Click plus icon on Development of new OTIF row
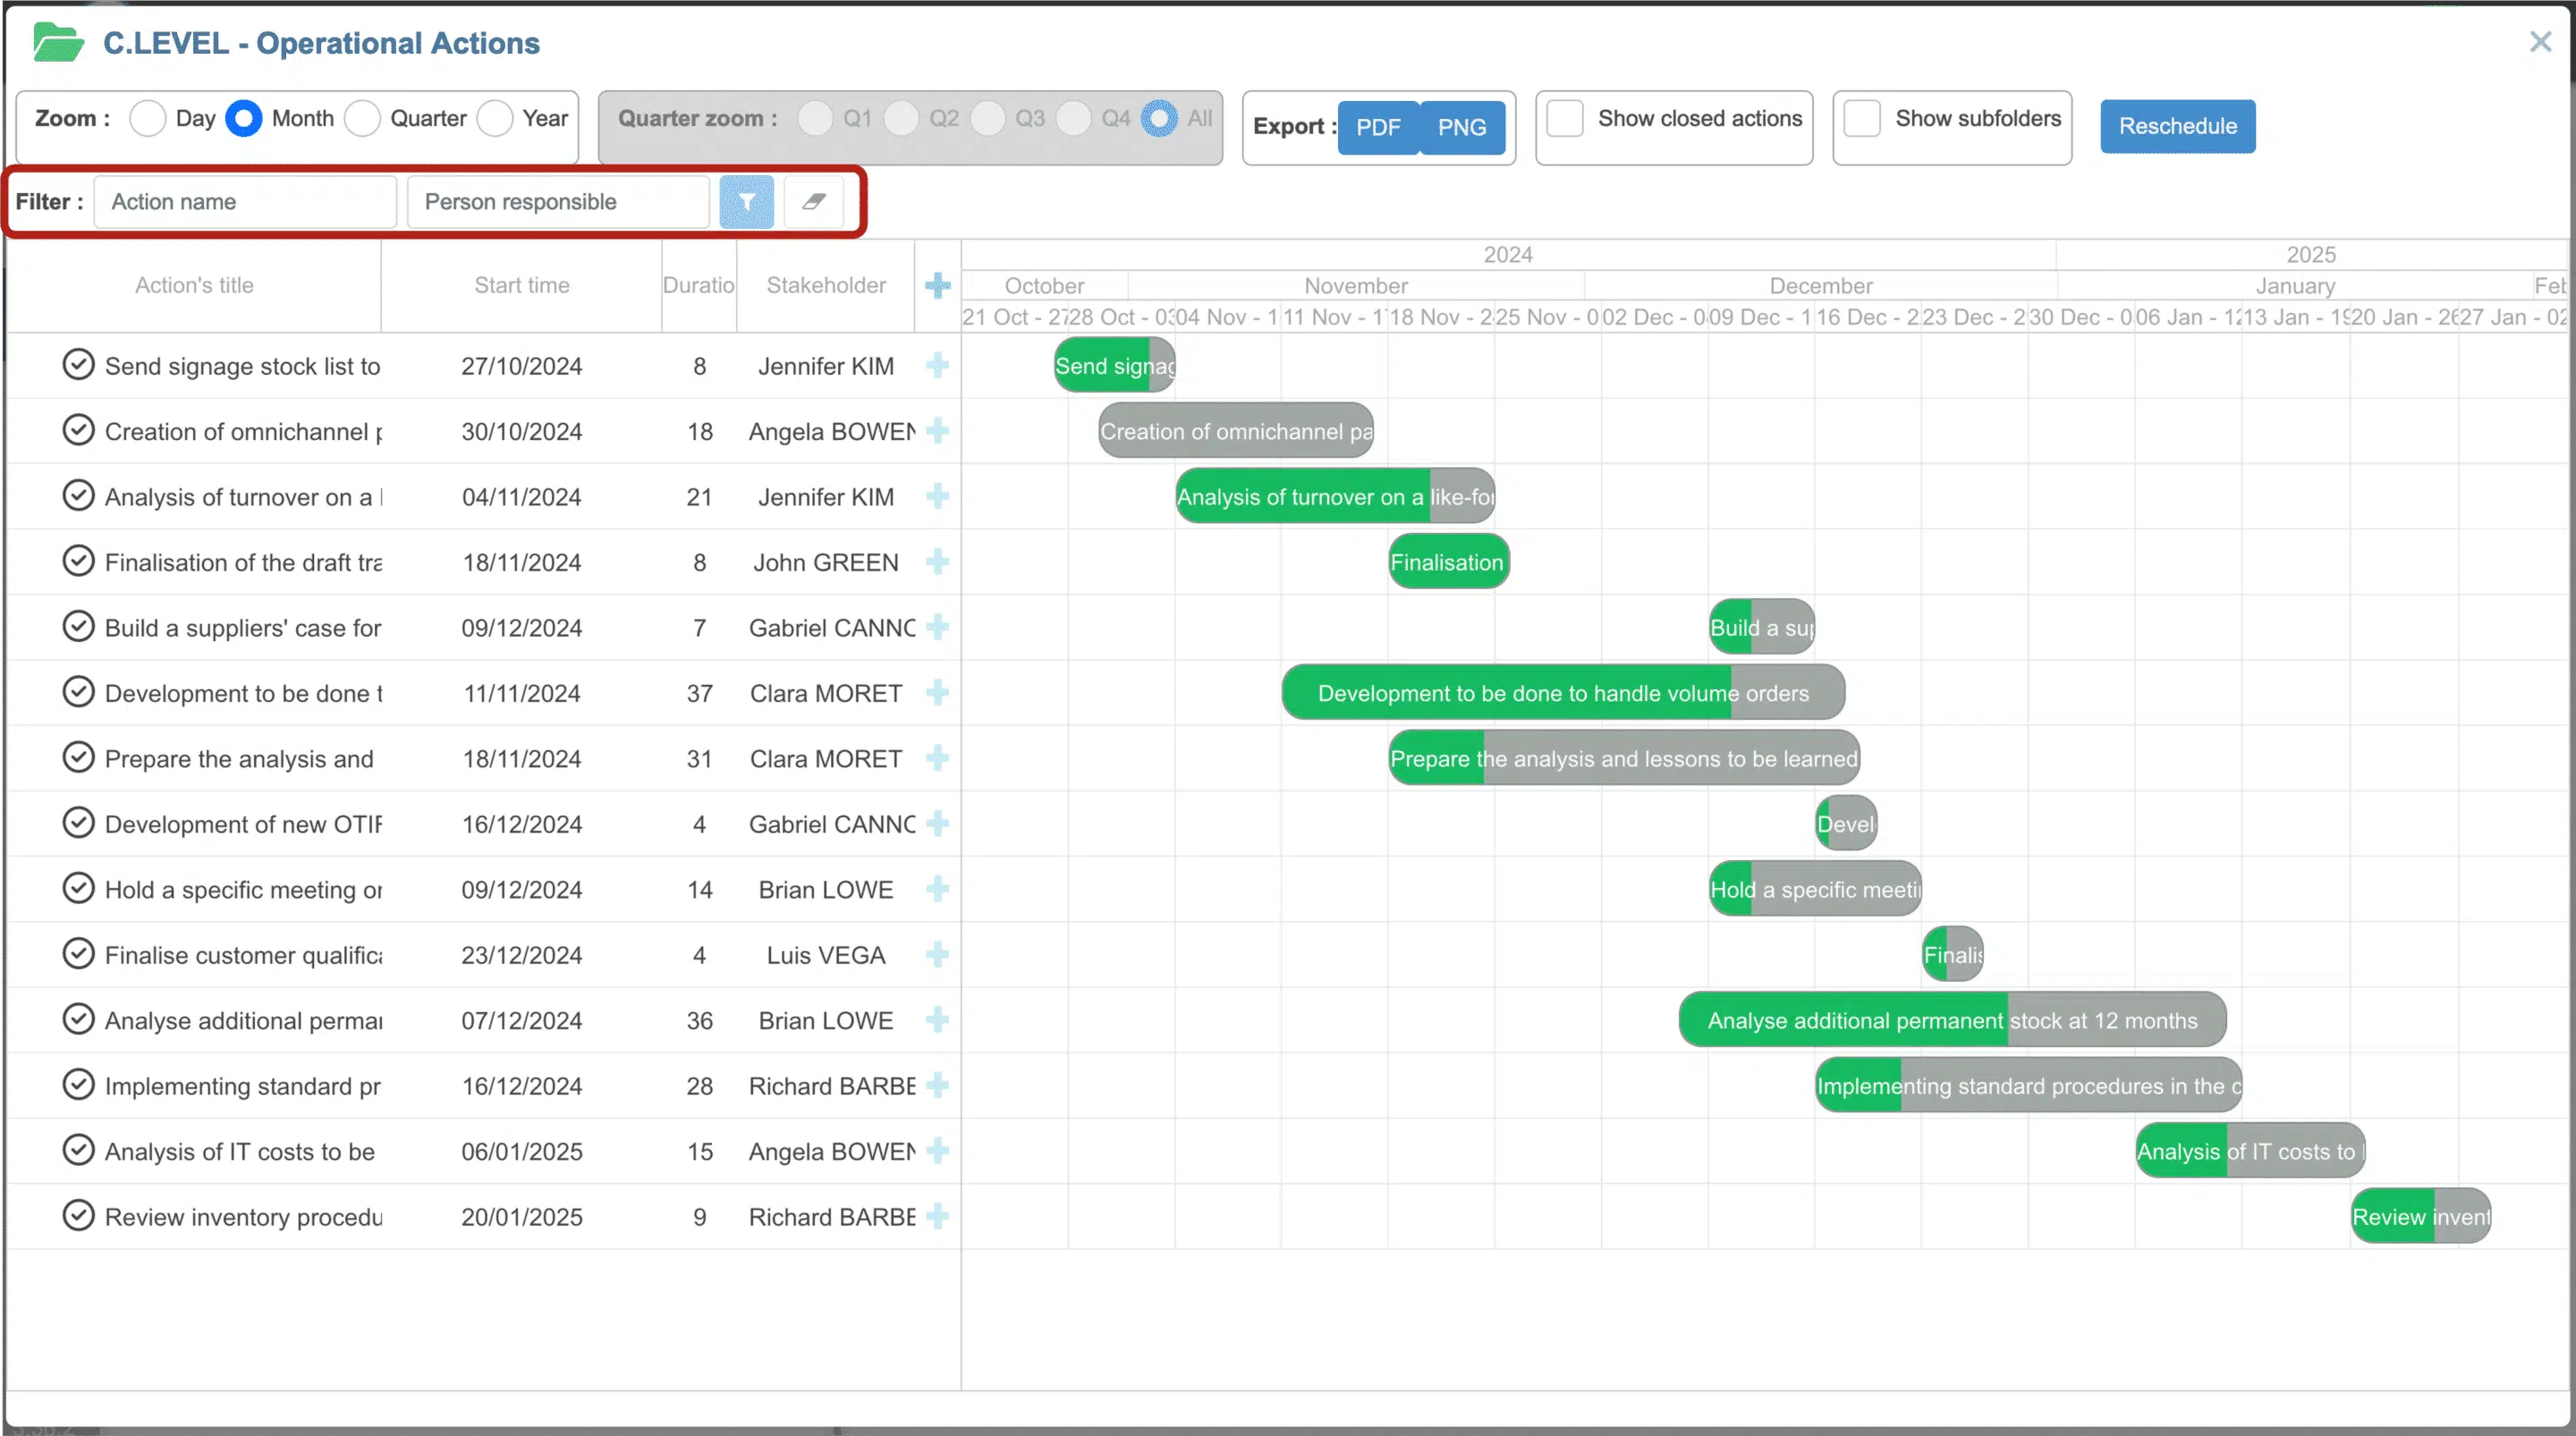Viewport: 2576px width, 1436px height. tap(937, 824)
